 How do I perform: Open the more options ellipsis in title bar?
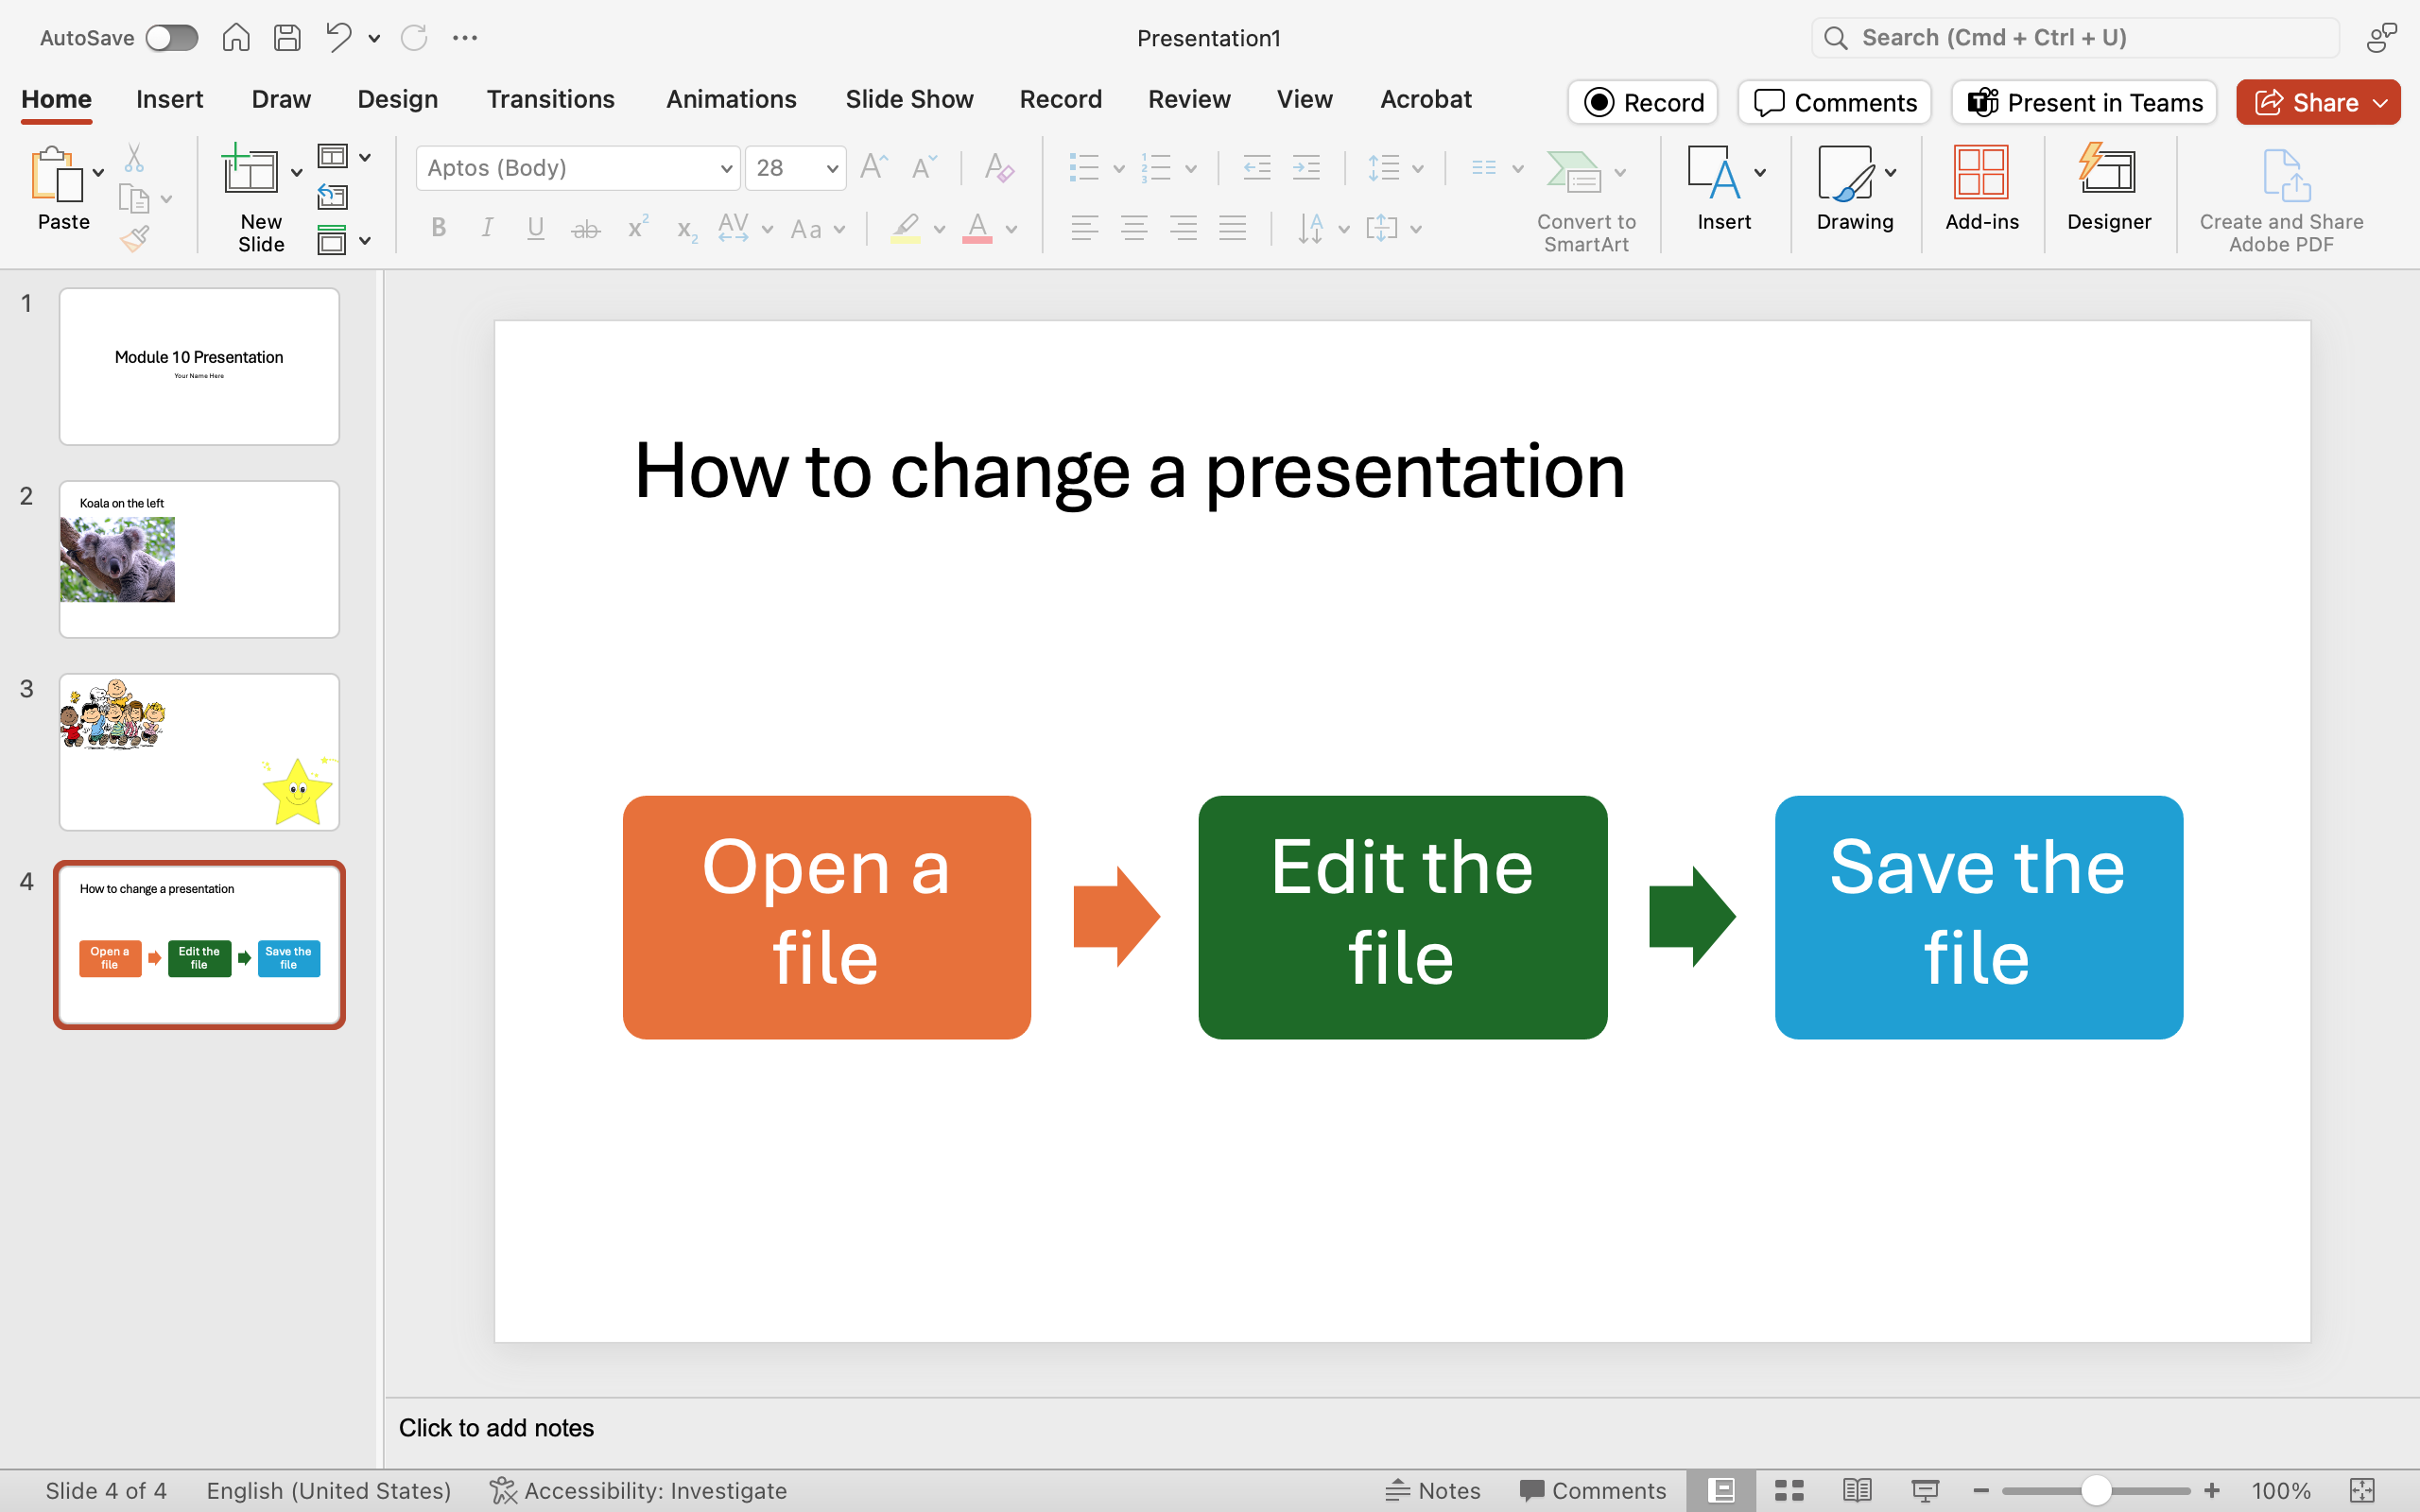click(465, 38)
